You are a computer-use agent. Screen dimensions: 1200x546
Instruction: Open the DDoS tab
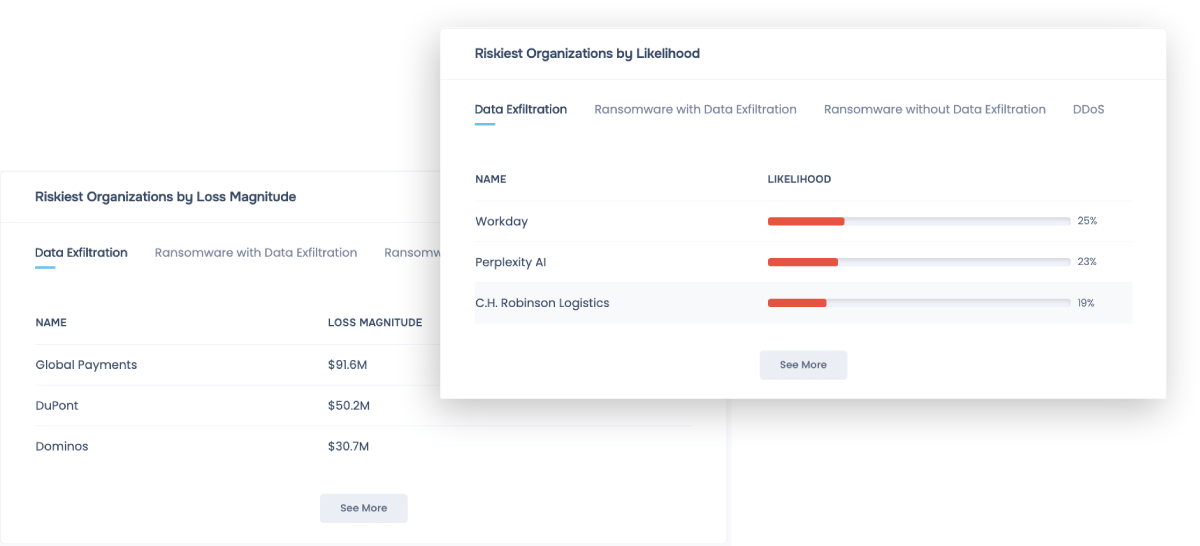(1088, 109)
